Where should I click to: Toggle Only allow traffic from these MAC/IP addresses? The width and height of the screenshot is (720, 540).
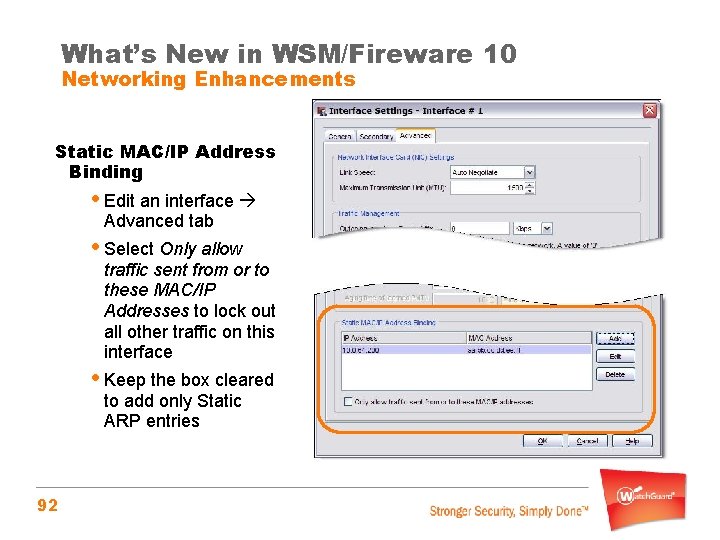pyautogui.click(x=348, y=402)
